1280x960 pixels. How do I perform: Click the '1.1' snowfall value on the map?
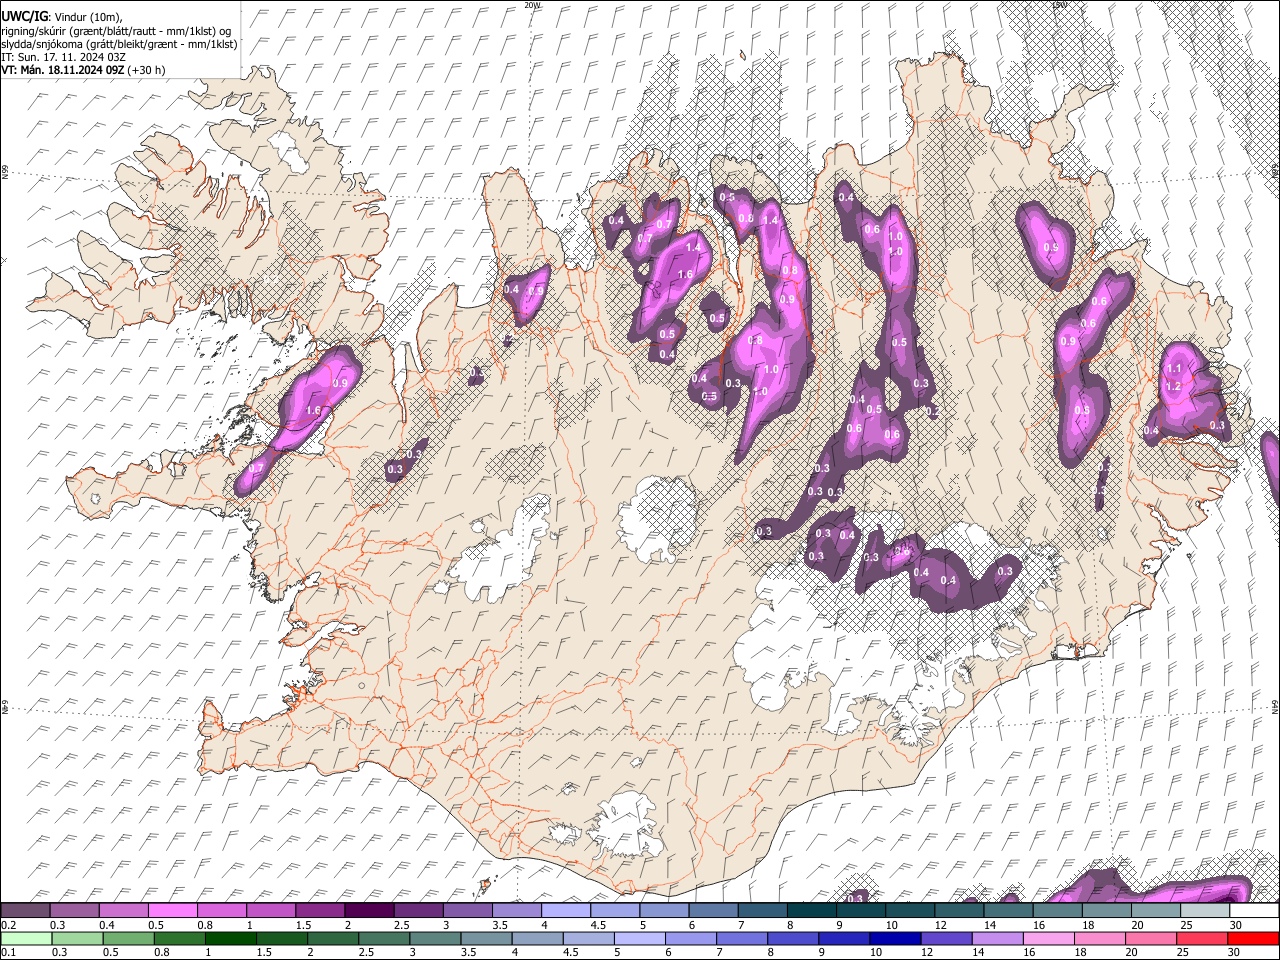[1174, 369]
